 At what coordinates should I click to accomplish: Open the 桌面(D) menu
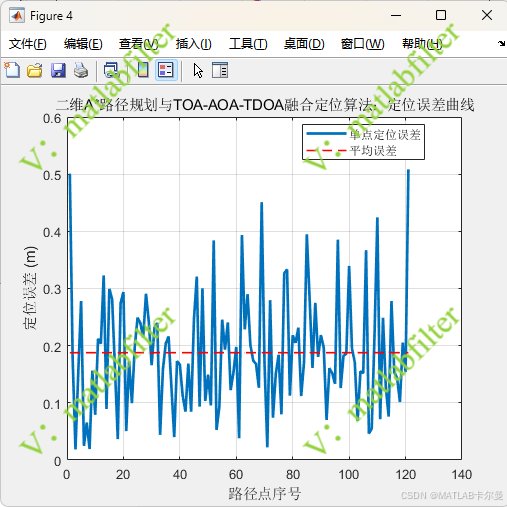[304, 44]
